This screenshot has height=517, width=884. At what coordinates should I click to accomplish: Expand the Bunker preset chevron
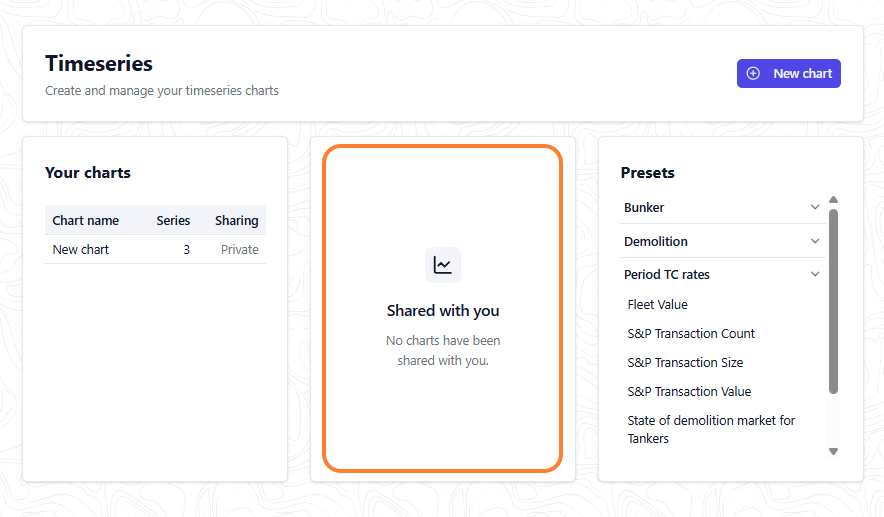click(815, 207)
